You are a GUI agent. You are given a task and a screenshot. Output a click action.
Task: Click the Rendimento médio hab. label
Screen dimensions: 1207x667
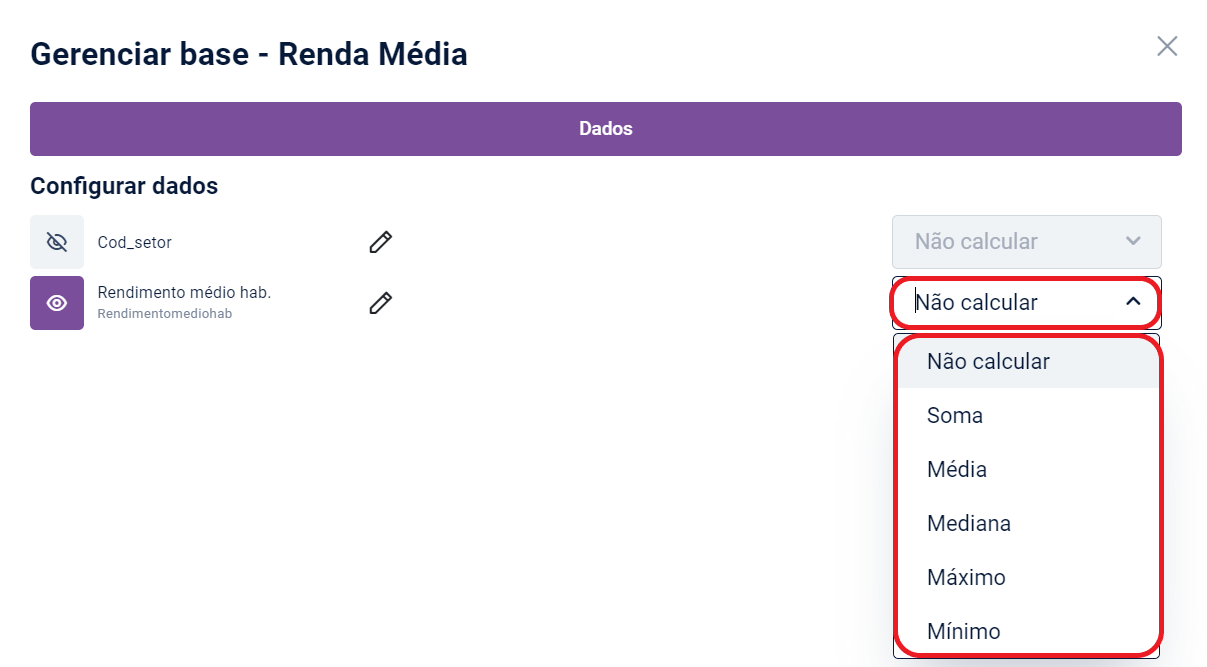(x=184, y=293)
